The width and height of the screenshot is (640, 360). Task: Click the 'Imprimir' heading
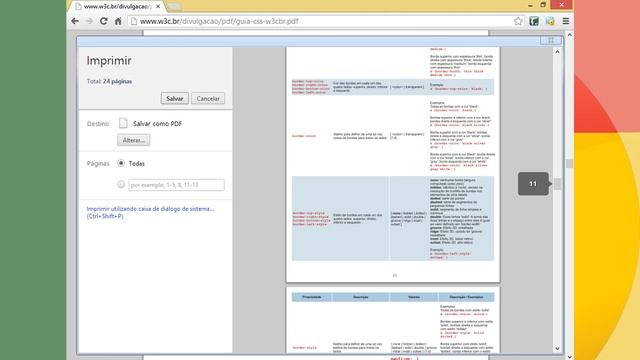coord(109,60)
